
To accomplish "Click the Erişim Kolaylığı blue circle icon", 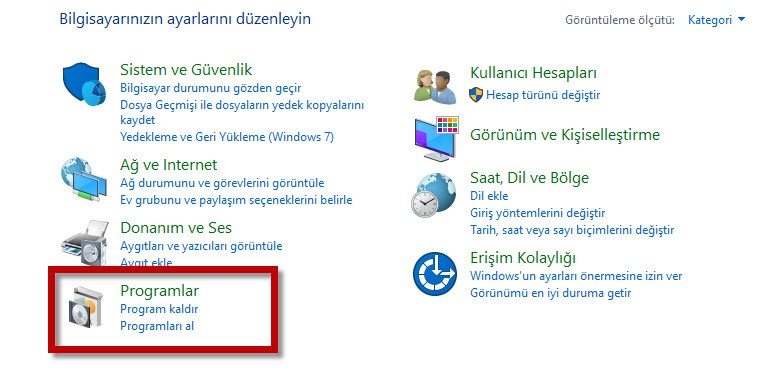I will click(435, 274).
